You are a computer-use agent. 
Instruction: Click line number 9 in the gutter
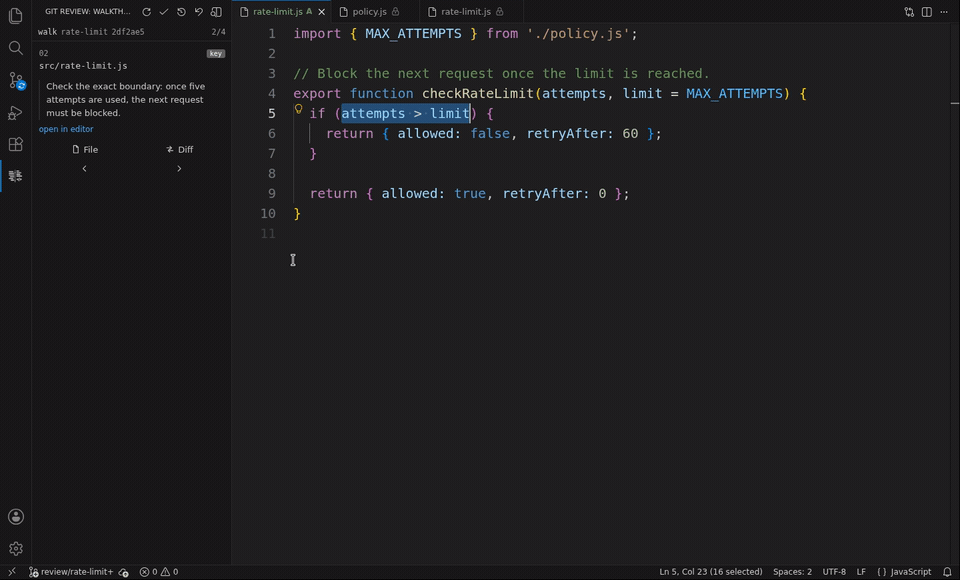tap(272, 194)
